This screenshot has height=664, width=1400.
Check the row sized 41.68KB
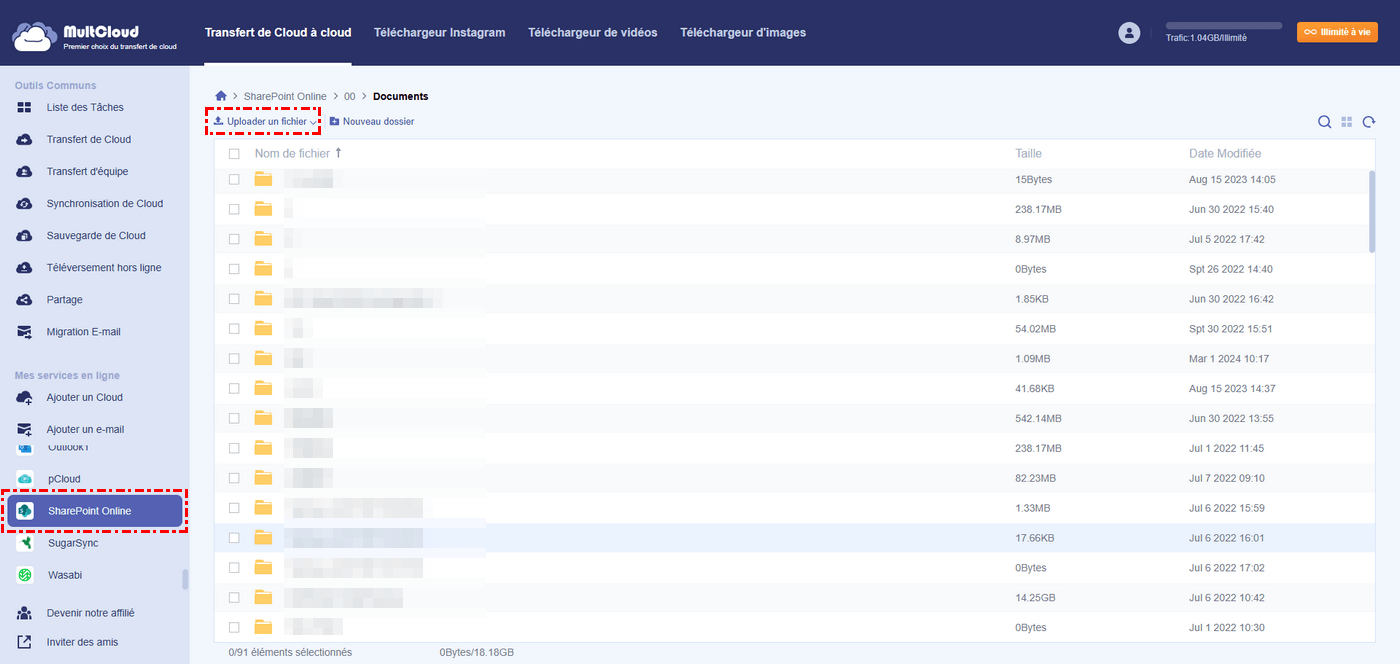tap(234, 388)
